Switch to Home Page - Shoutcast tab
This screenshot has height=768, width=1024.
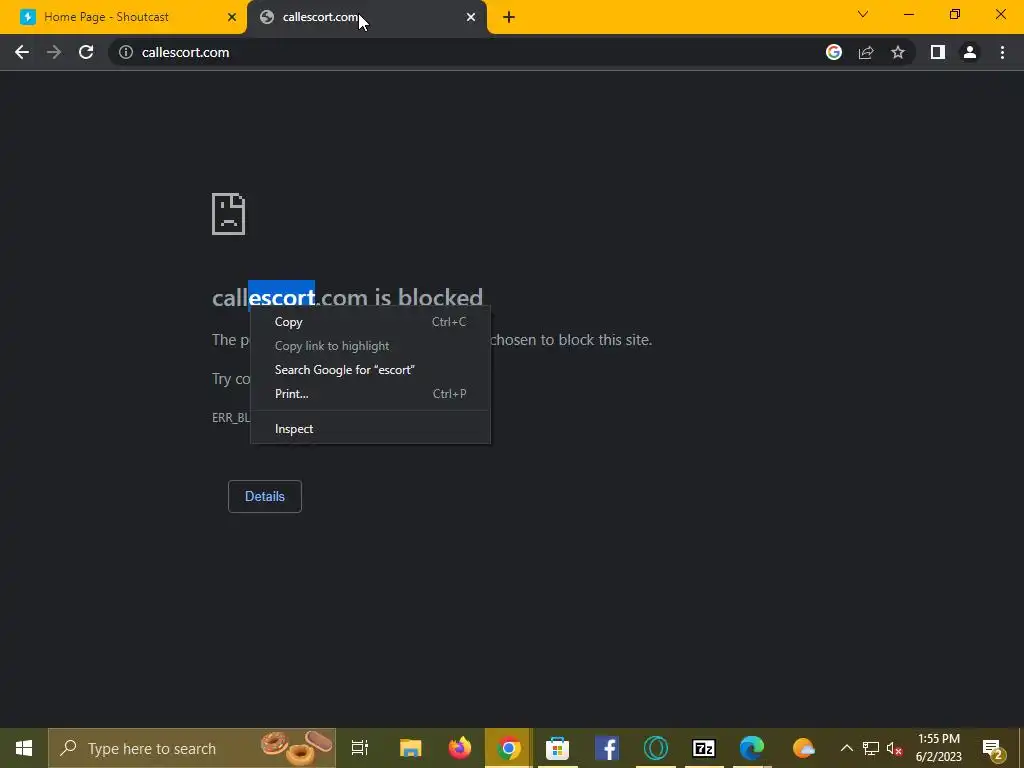(x=123, y=17)
